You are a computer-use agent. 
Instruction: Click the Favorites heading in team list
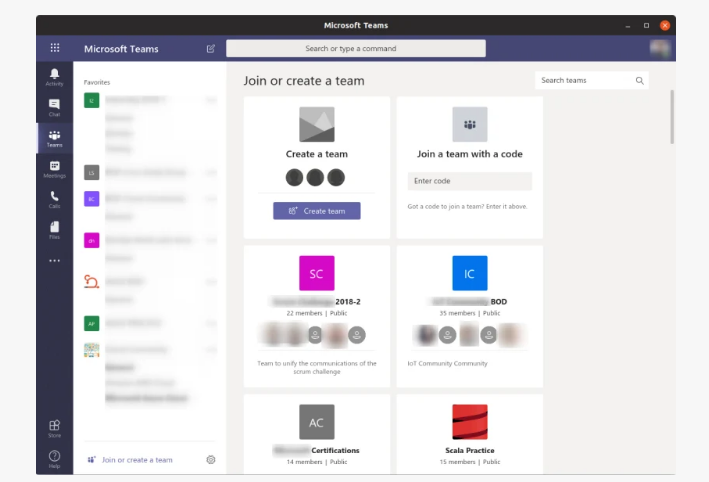click(97, 82)
